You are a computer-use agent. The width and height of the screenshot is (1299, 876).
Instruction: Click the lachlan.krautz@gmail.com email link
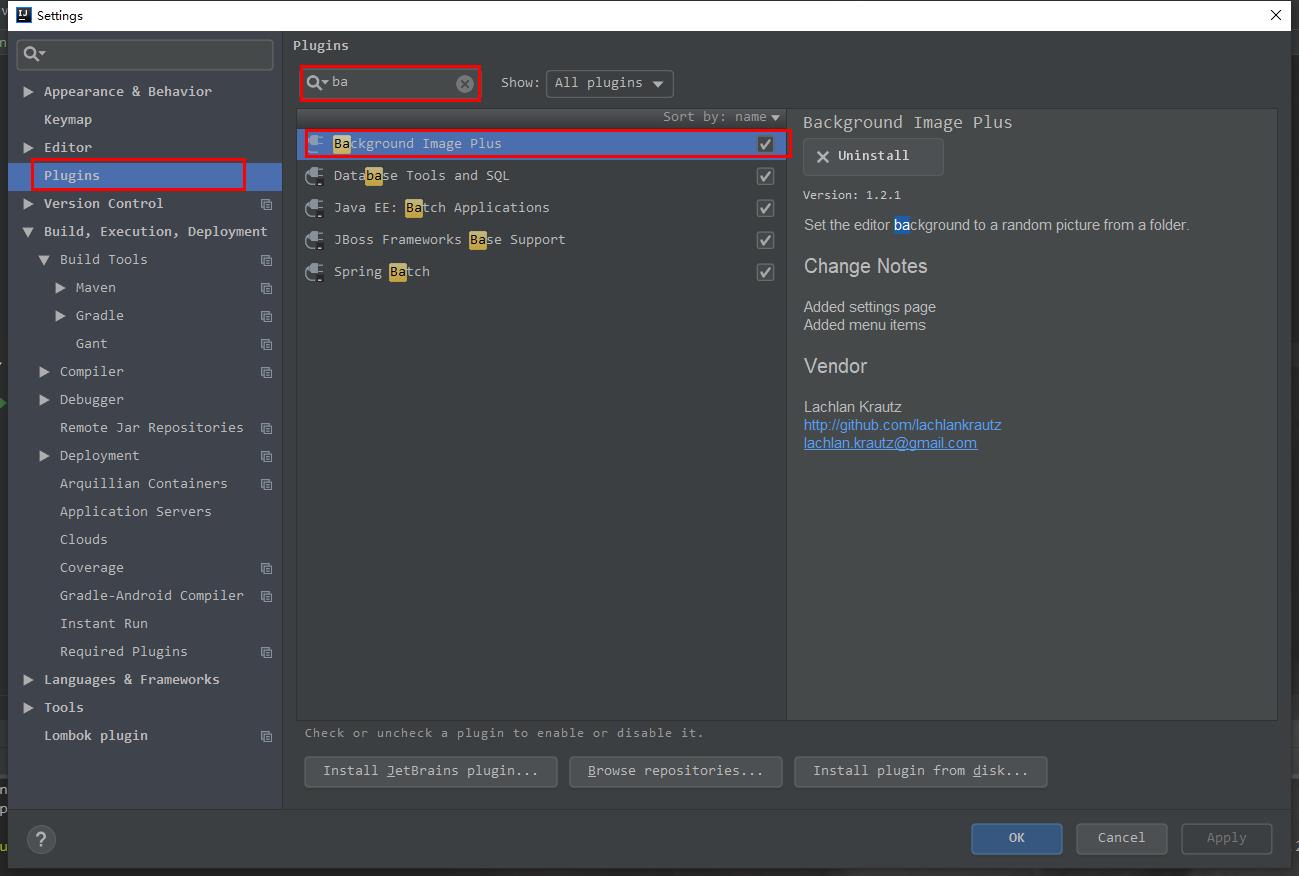pos(890,443)
